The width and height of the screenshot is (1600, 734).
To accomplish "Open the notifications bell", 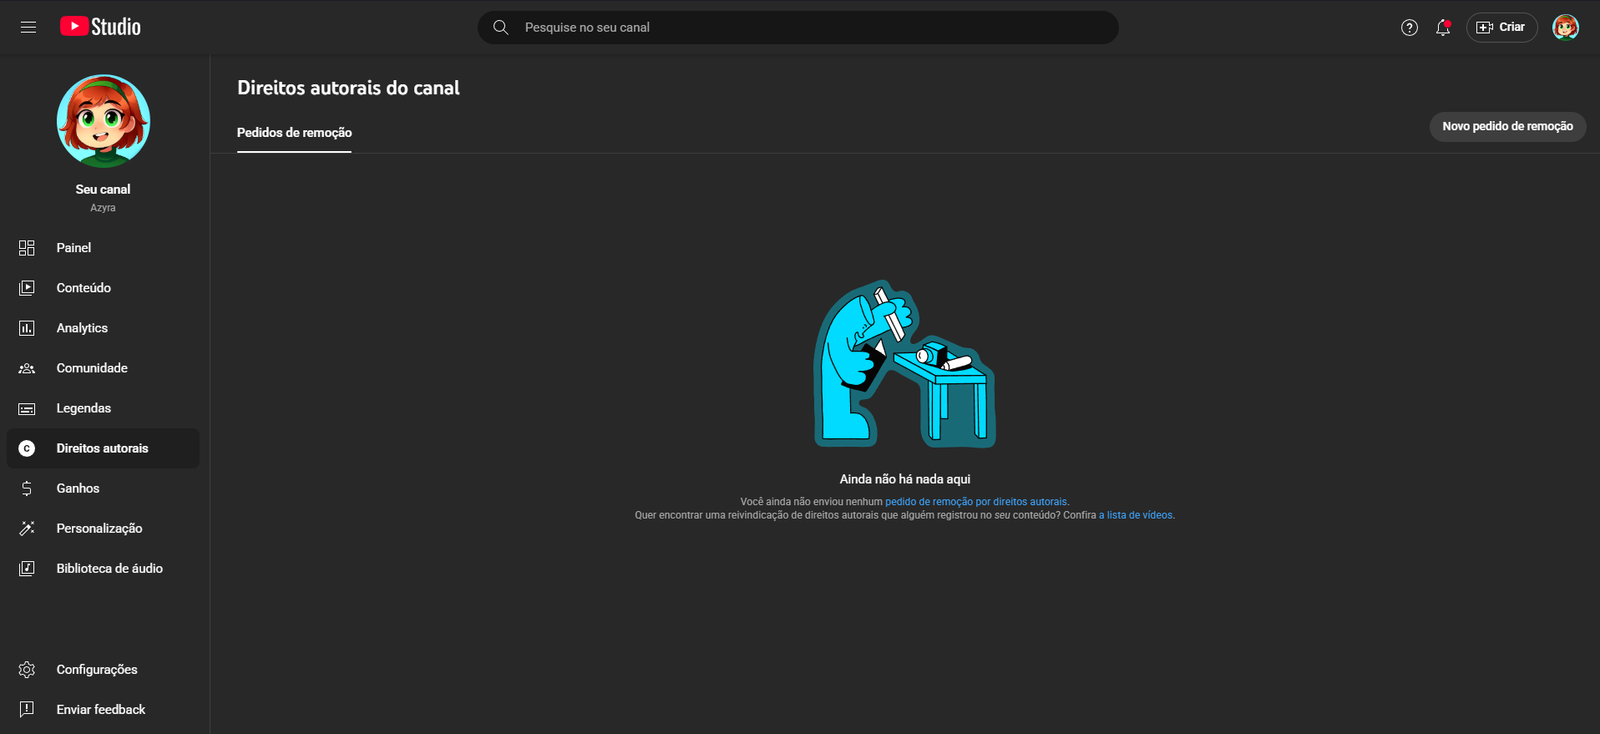I will click(x=1443, y=27).
